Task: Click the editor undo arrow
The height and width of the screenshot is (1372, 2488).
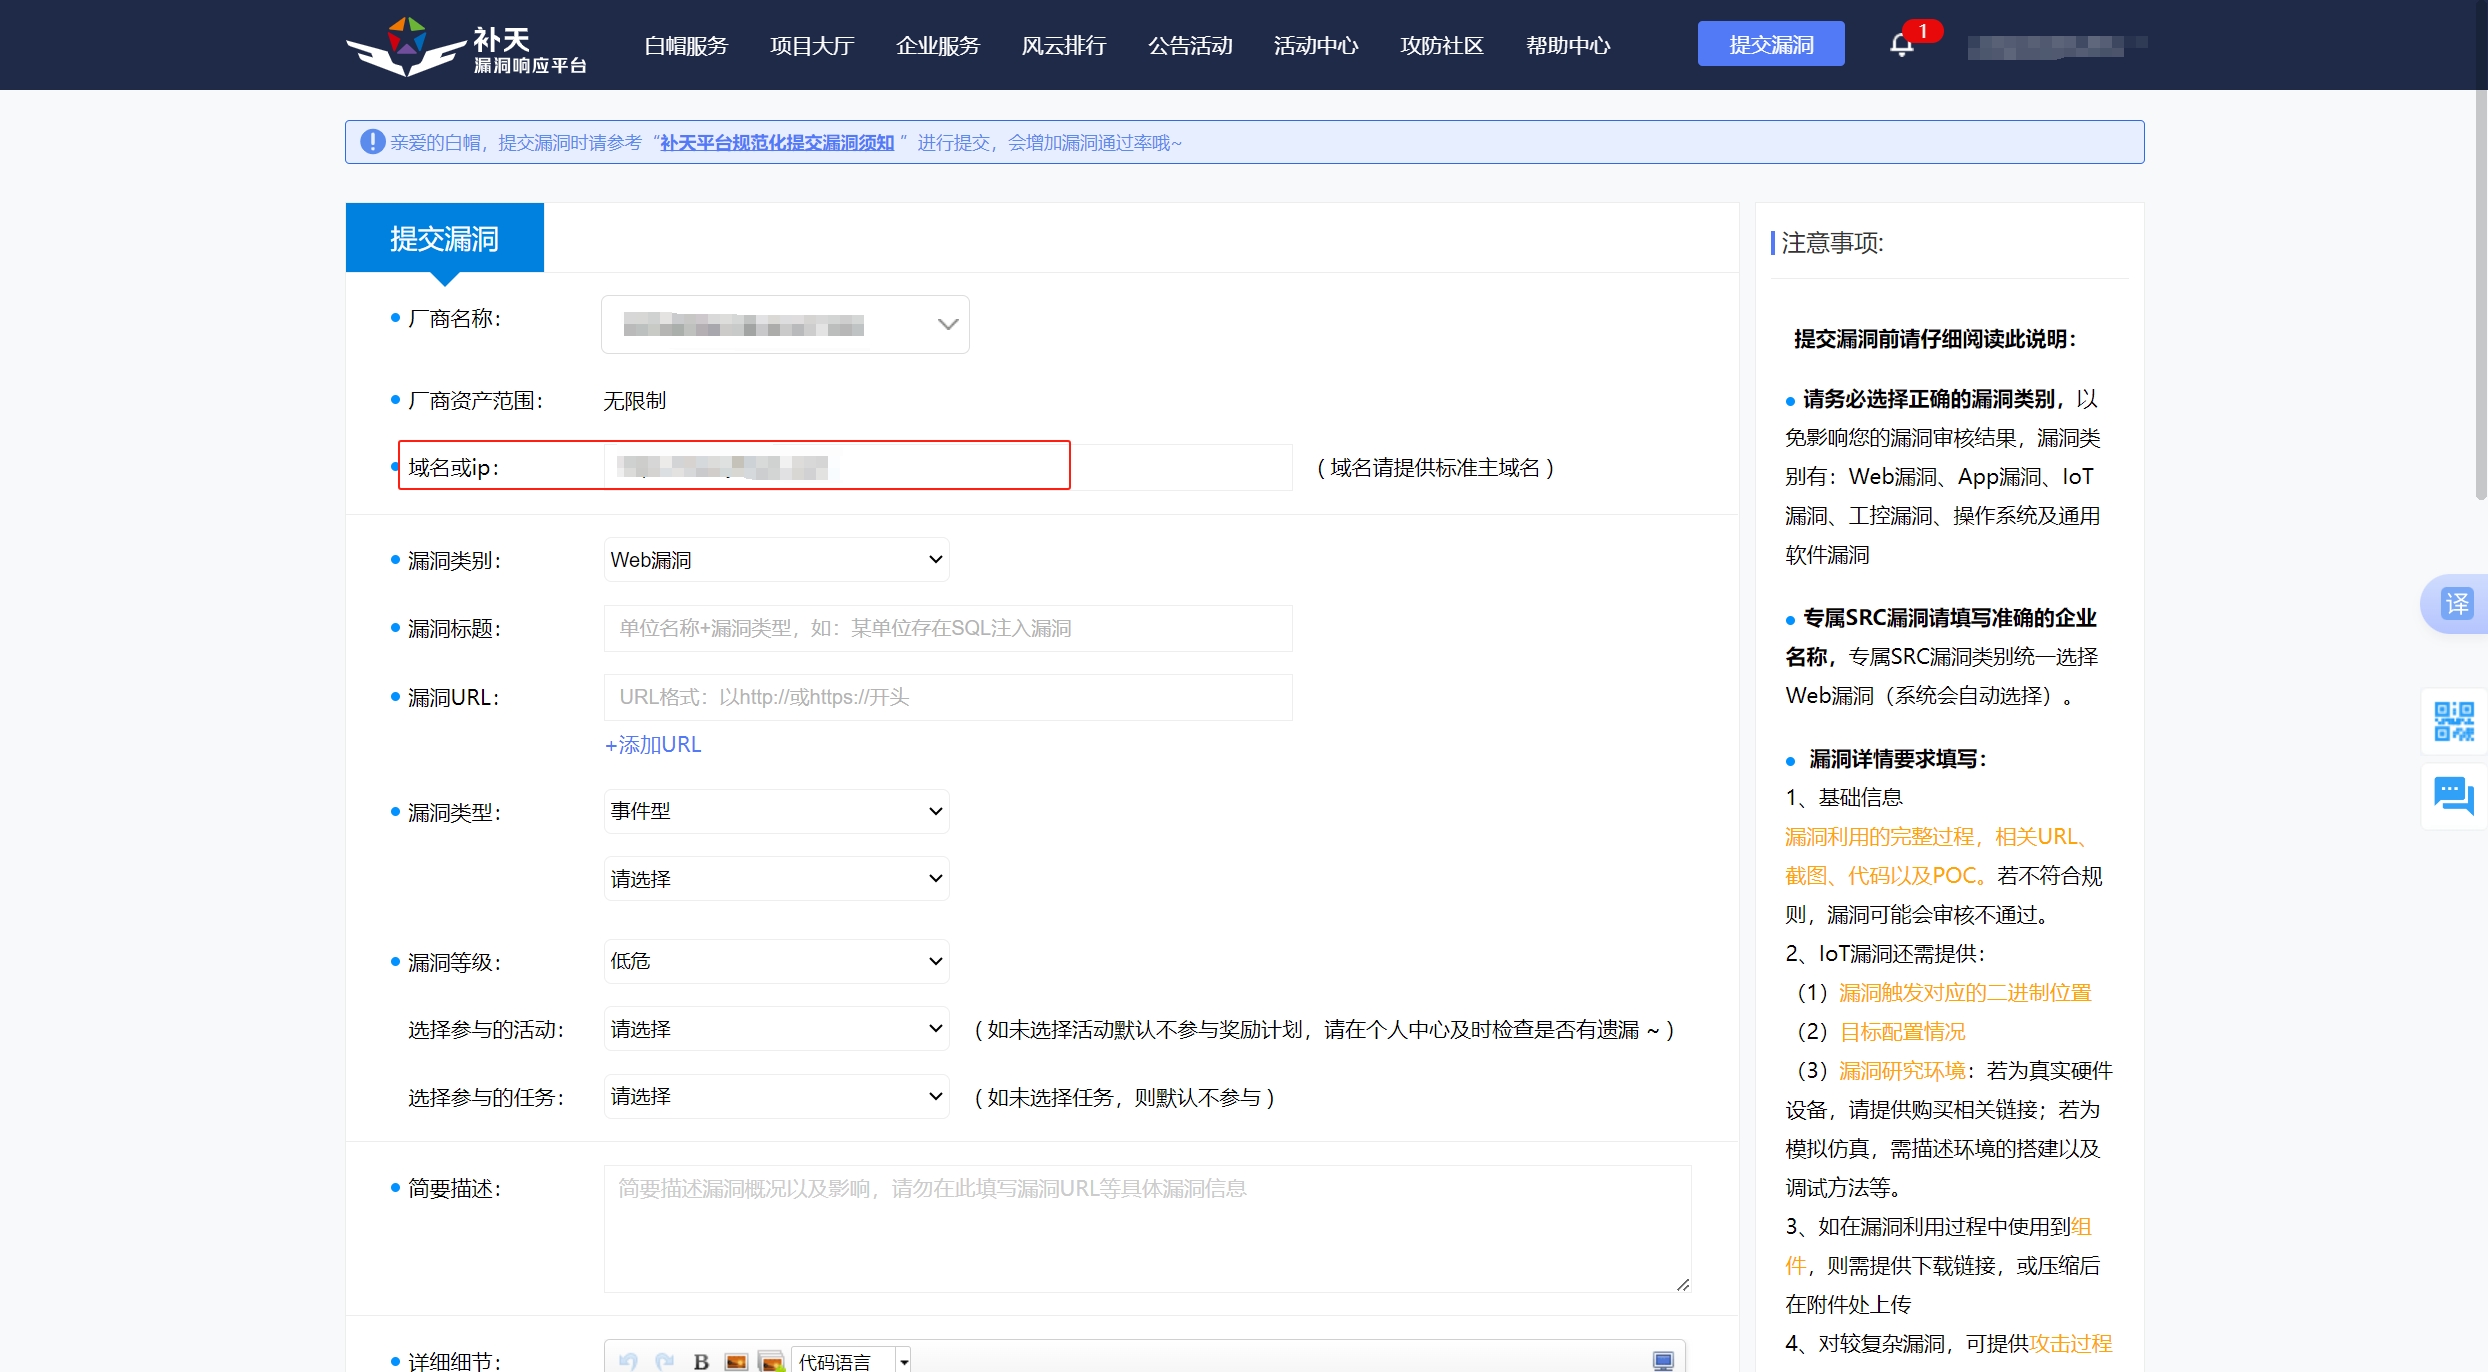Action: (628, 1361)
